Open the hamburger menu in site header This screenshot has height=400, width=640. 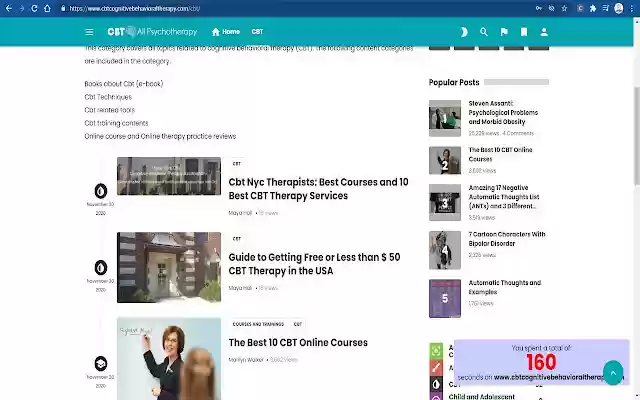point(89,32)
